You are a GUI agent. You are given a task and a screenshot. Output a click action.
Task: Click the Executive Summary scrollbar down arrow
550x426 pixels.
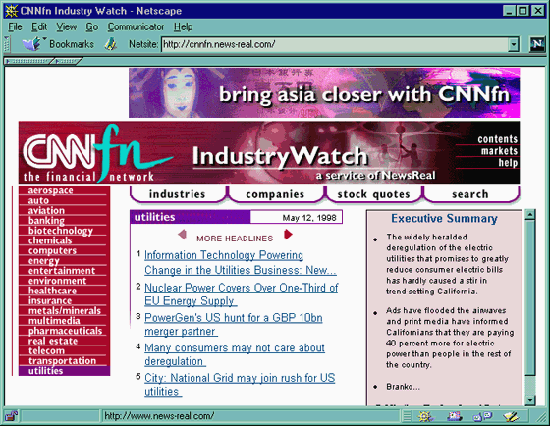pyautogui.click(x=530, y=400)
